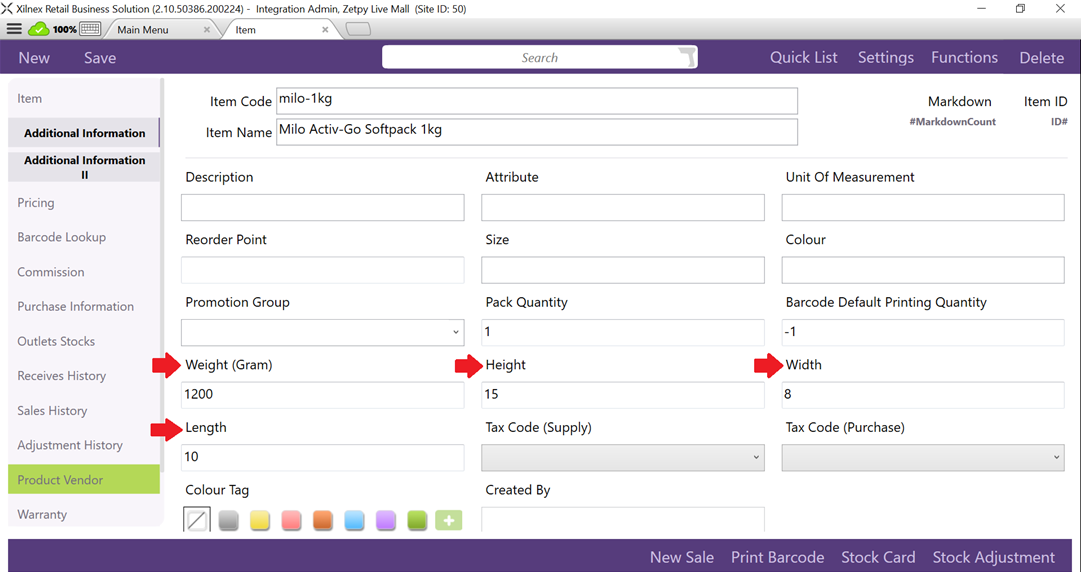Select the blue colour tag
The image size is (1081, 572).
click(x=354, y=520)
